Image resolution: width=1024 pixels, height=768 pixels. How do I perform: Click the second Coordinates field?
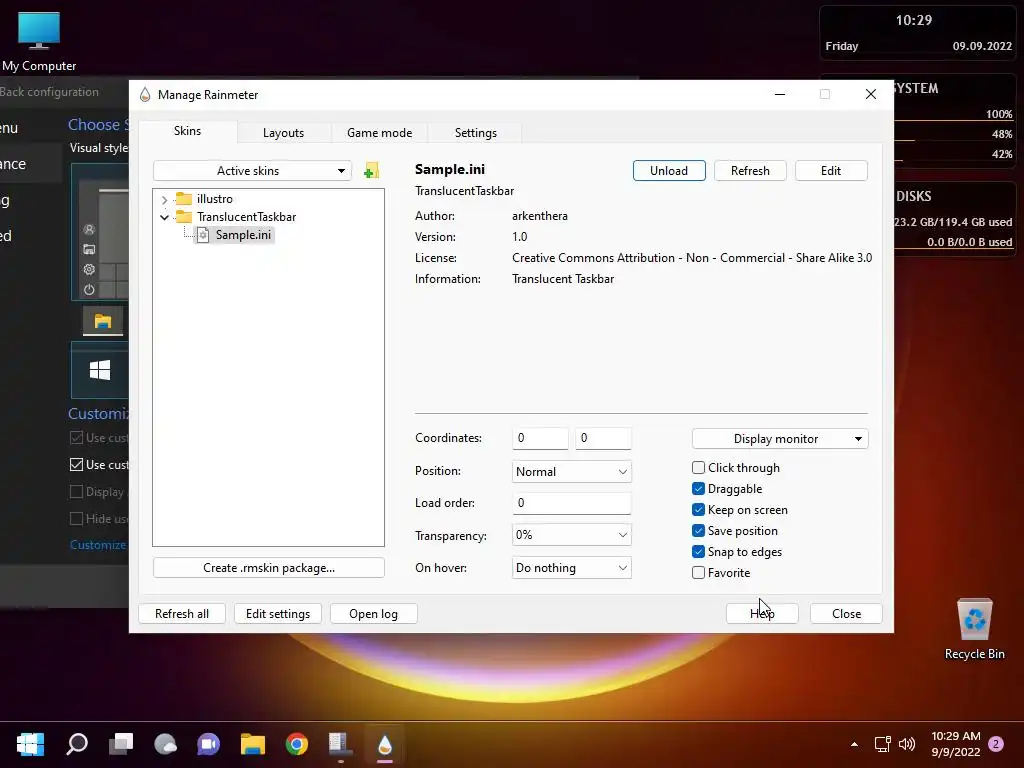603,438
